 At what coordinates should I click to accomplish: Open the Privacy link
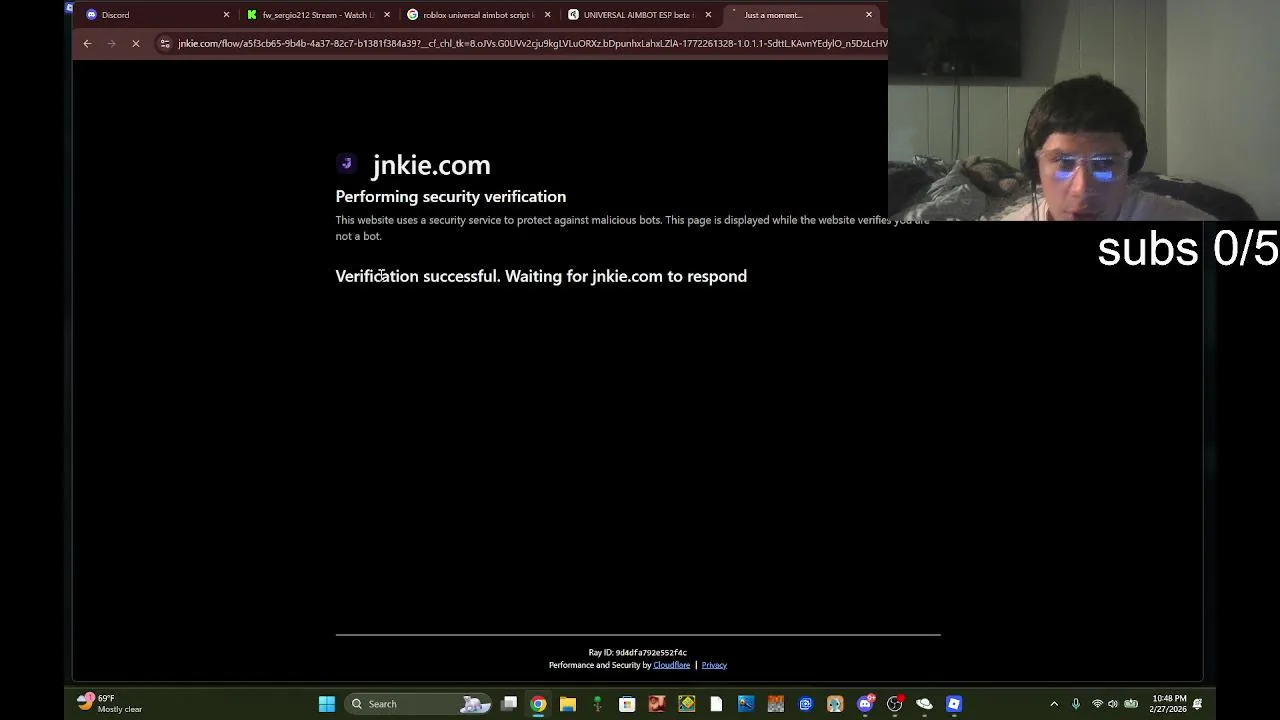click(714, 665)
